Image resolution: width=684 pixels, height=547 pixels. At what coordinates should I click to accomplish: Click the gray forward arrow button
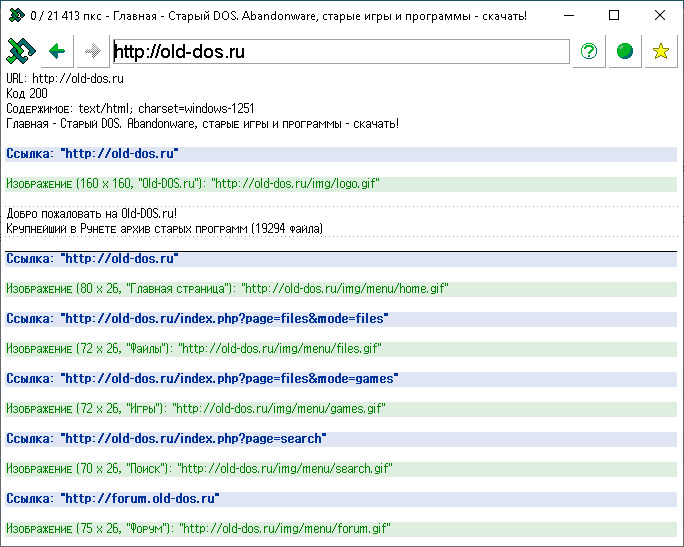[x=92, y=52]
